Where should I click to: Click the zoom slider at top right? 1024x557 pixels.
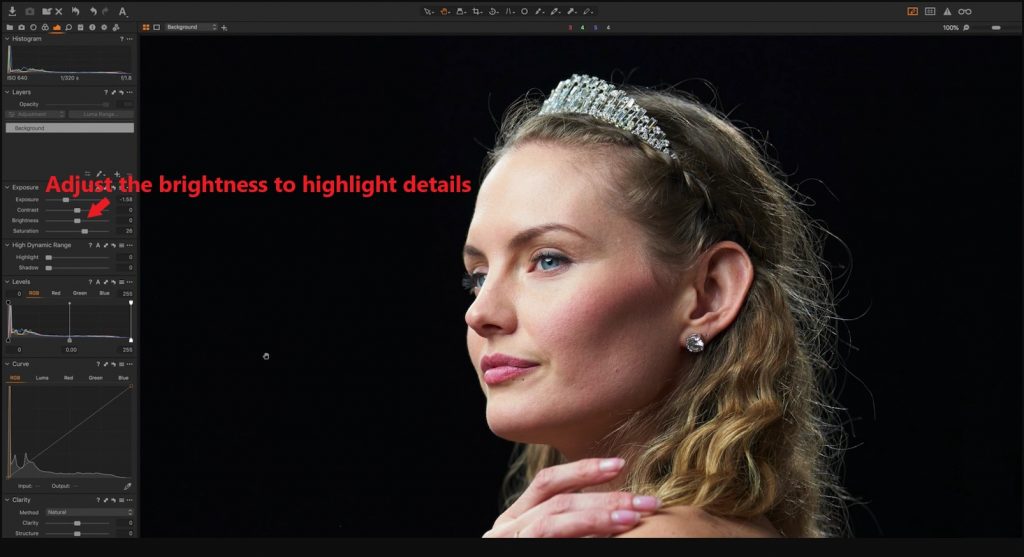click(x=996, y=27)
